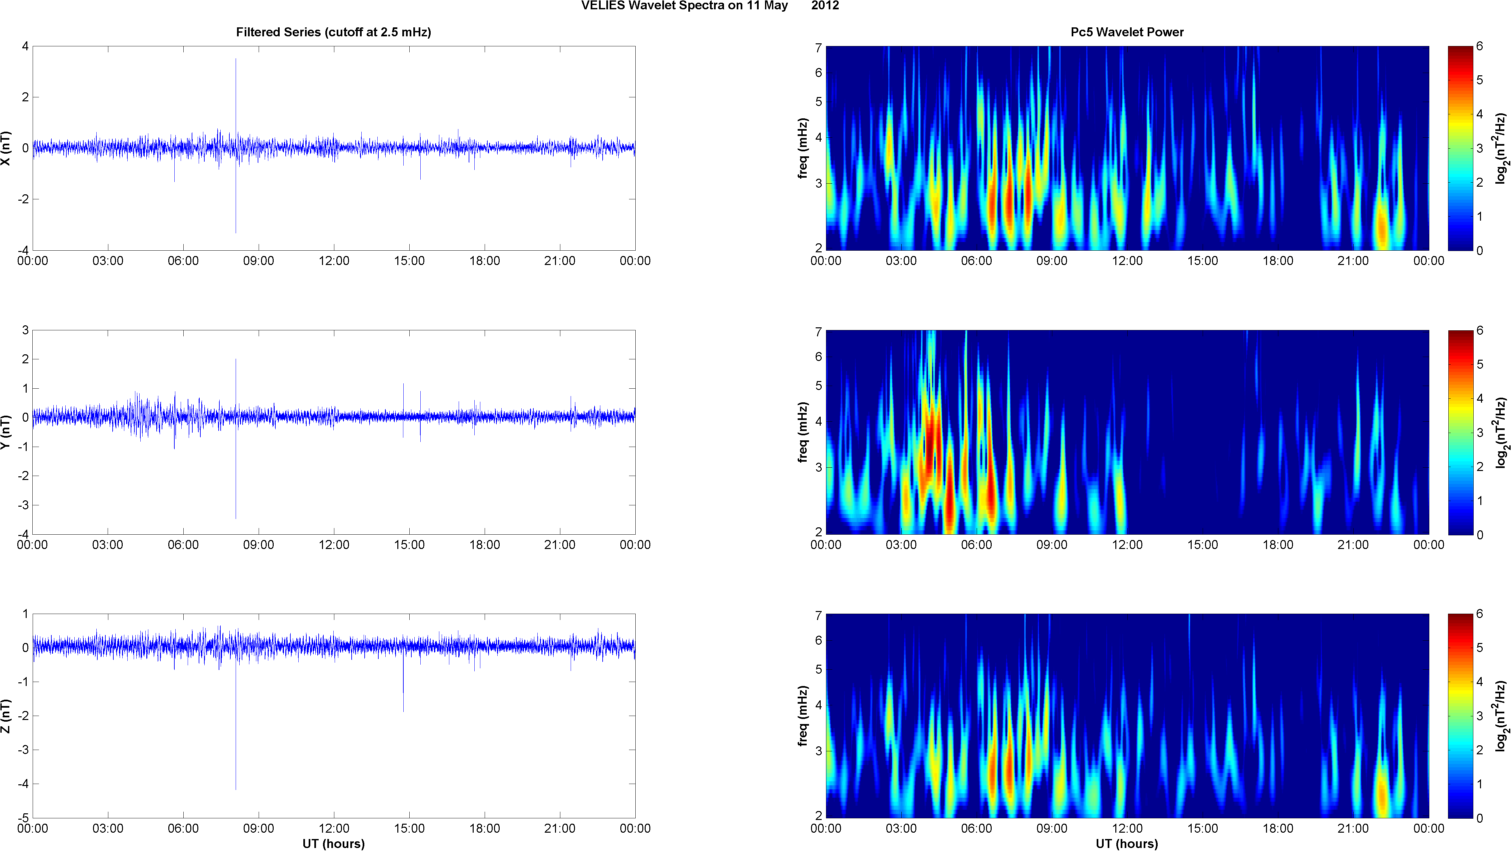1511x851 pixels.
Task: Click the Z component filtered series plot
Action: point(334,716)
